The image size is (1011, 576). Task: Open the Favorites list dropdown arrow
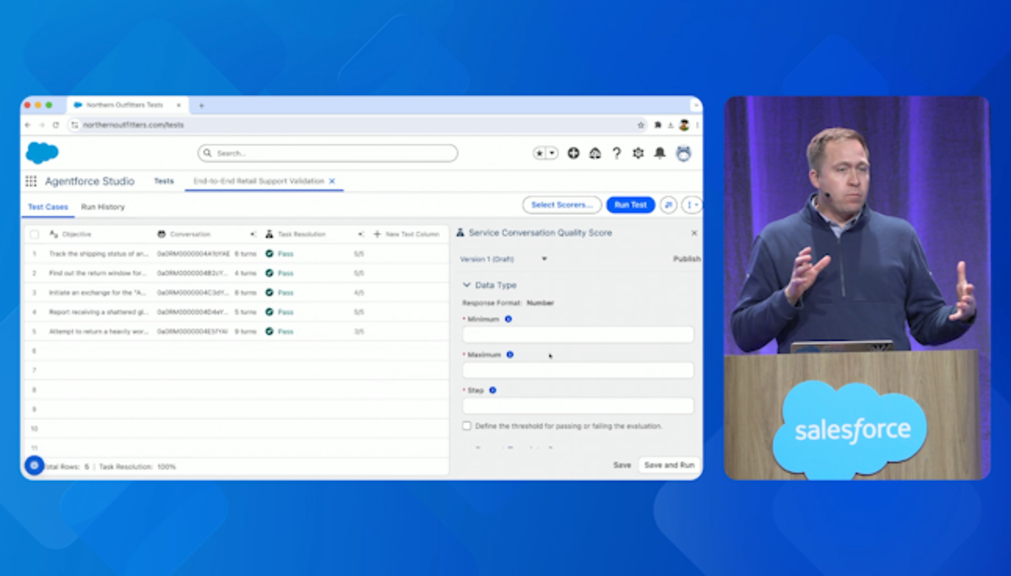(x=552, y=153)
